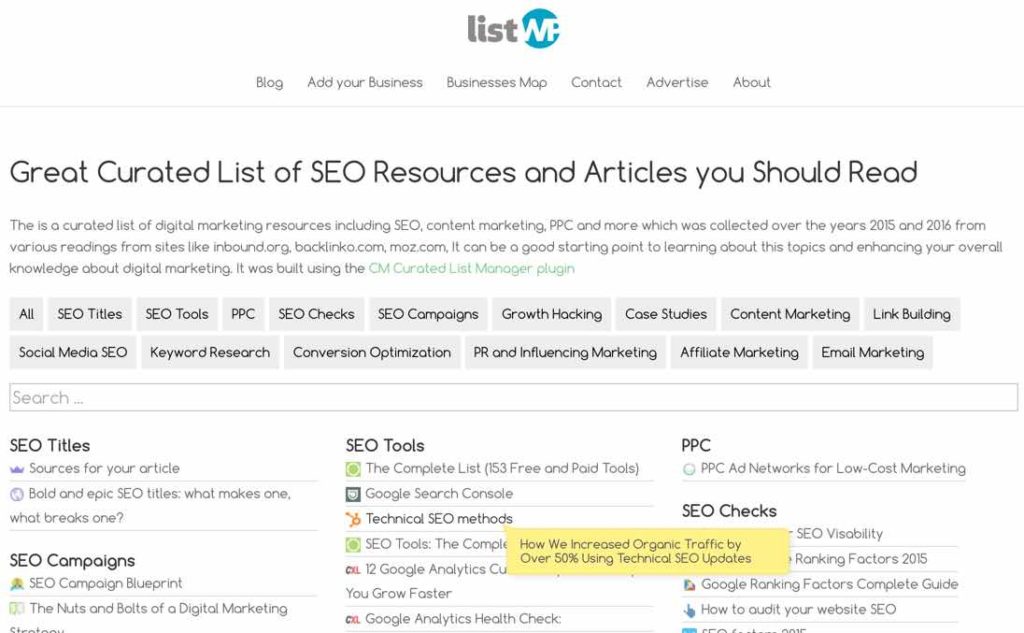This screenshot has width=1024, height=633.
Task: Filter list by Growth Hacking
Action: 552,314
